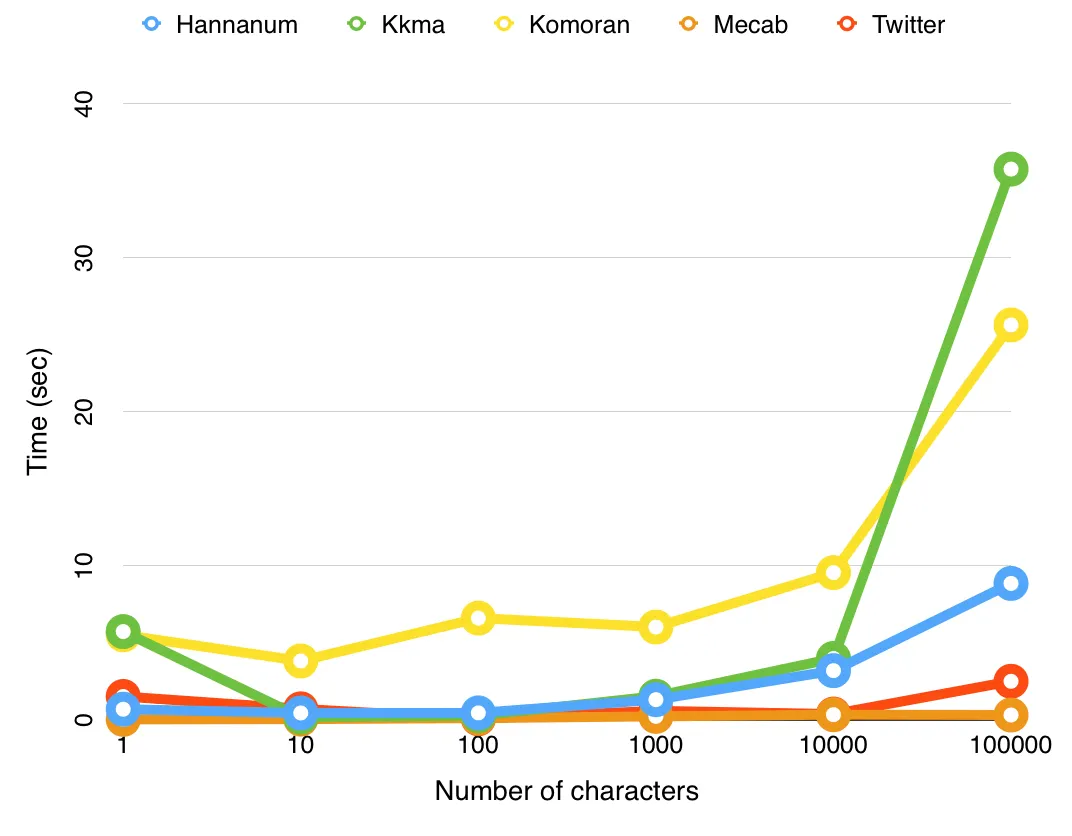Viewport: 1072px width, 836px height.
Task: Select Komoran data point at 100 characters
Action: coord(478,618)
